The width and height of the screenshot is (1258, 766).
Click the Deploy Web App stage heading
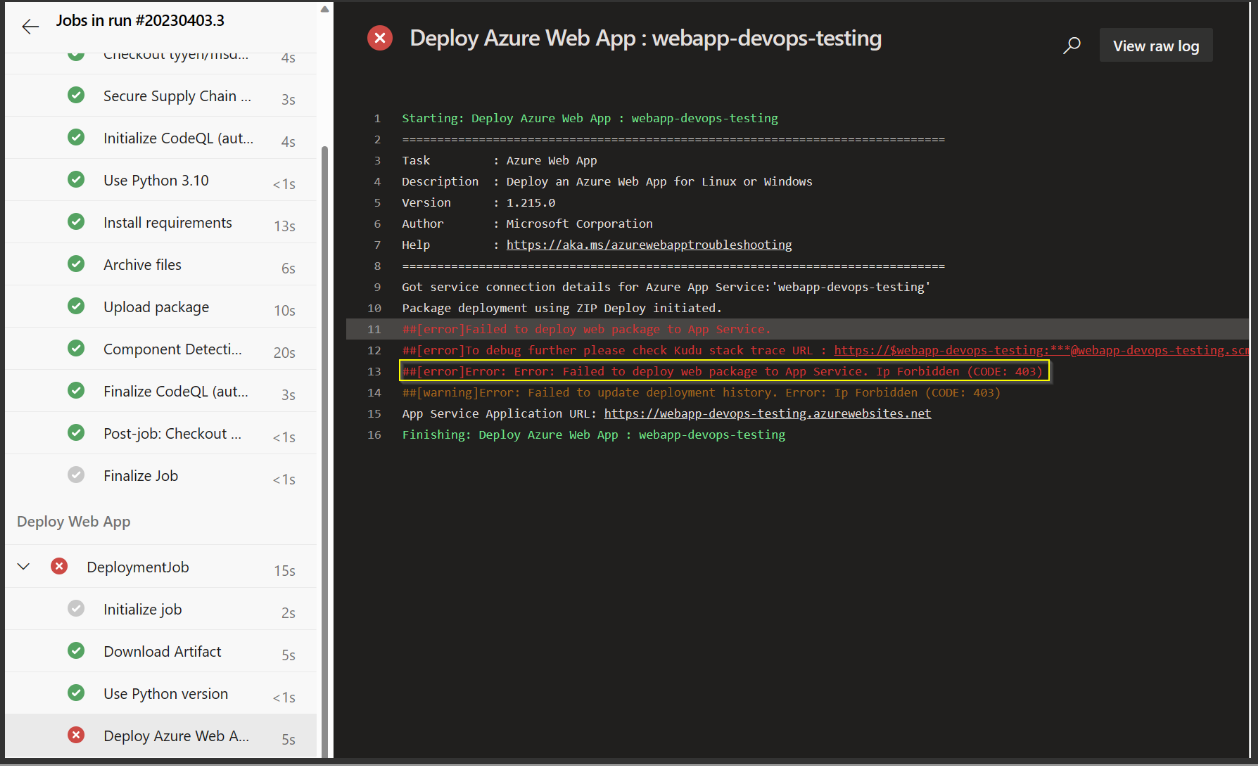[74, 521]
